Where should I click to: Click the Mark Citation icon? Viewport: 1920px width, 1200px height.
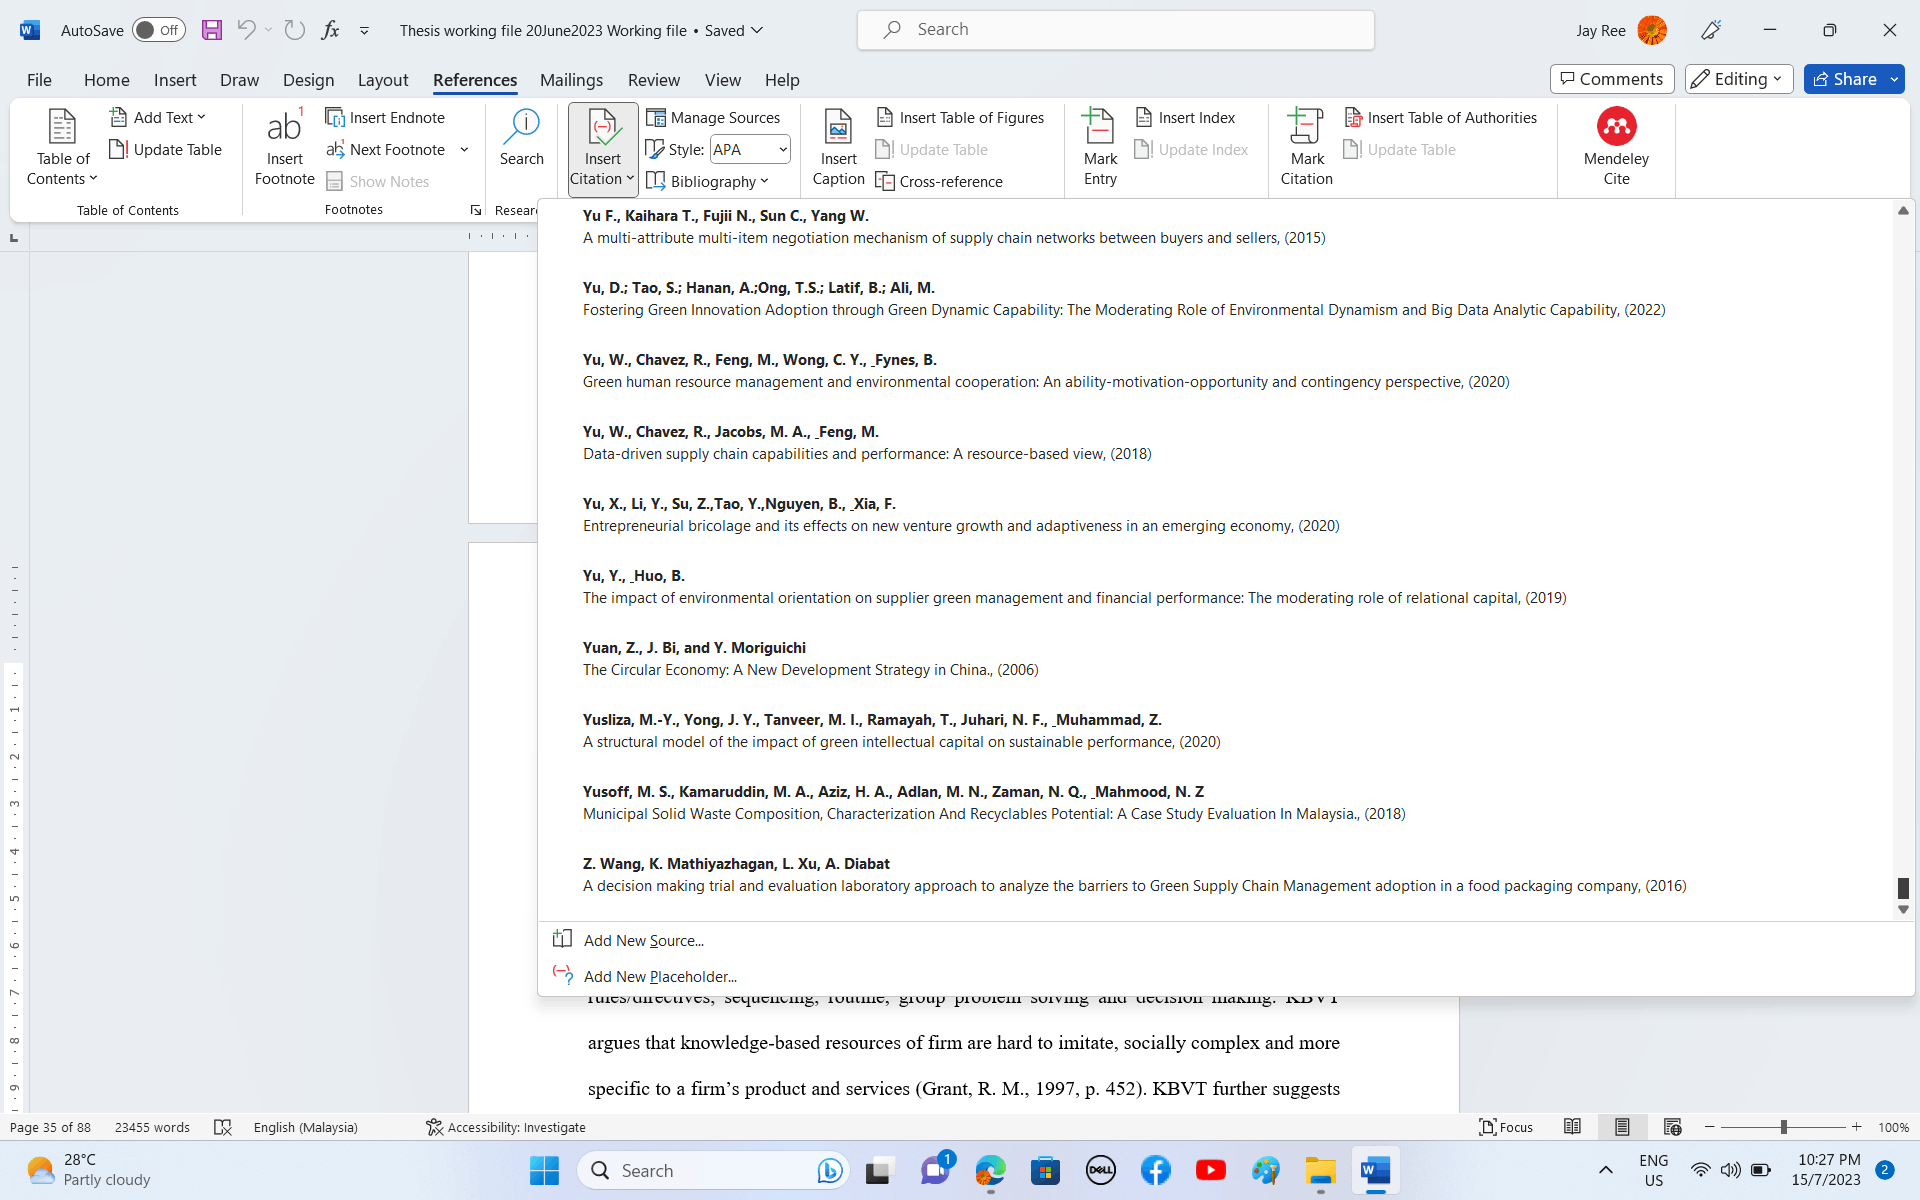point(1306,147)
